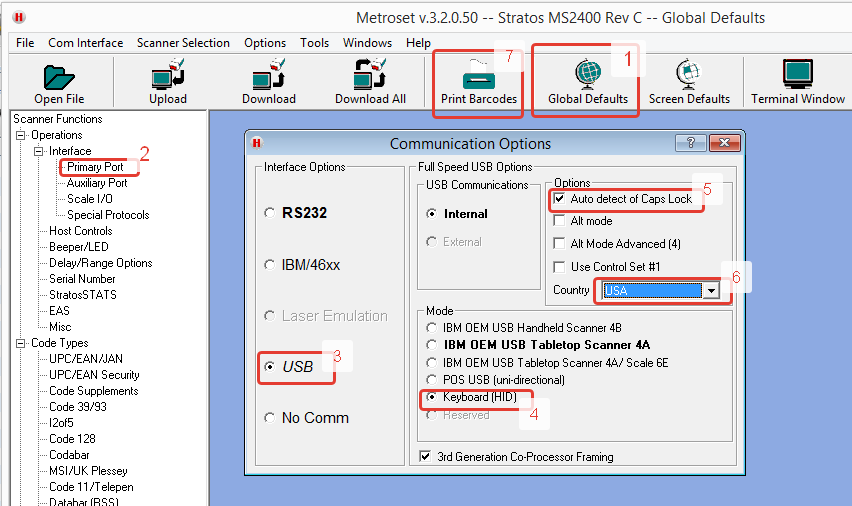Select the USB interface radio button
852x506 pixels.
pyautogui.click(x=270, y=367)
